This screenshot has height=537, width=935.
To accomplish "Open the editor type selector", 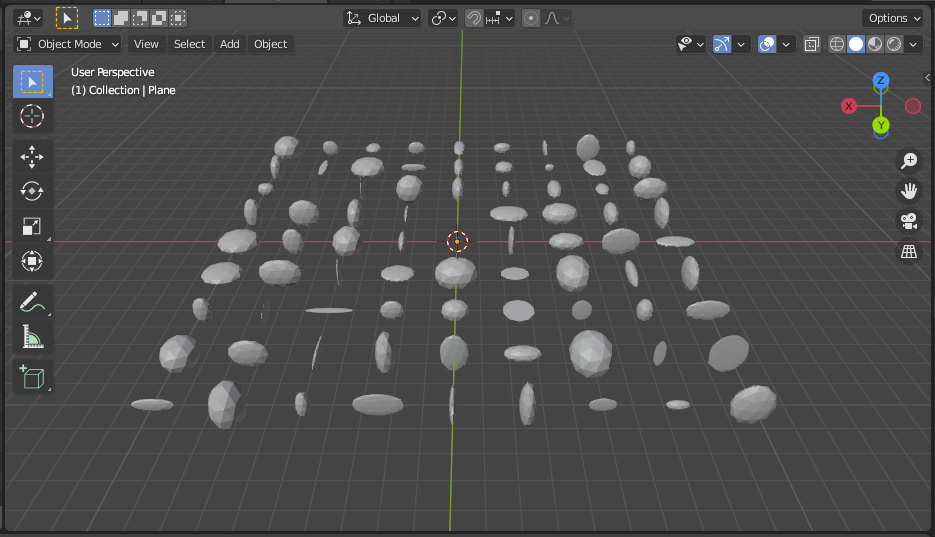I will tap(28, 18).
